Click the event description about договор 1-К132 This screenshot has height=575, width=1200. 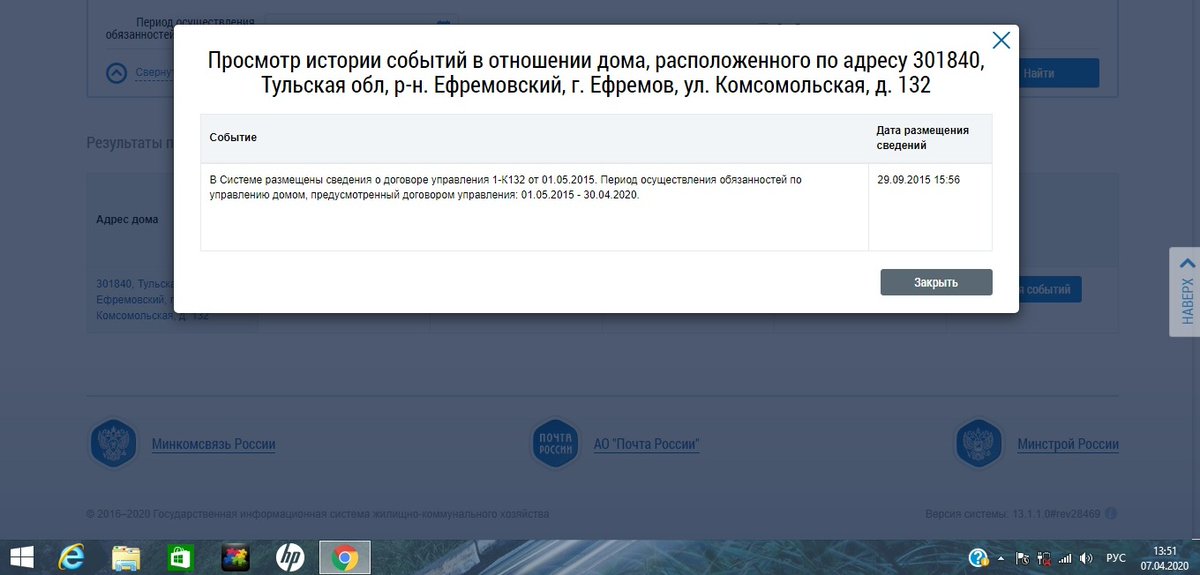pos(506,187)
